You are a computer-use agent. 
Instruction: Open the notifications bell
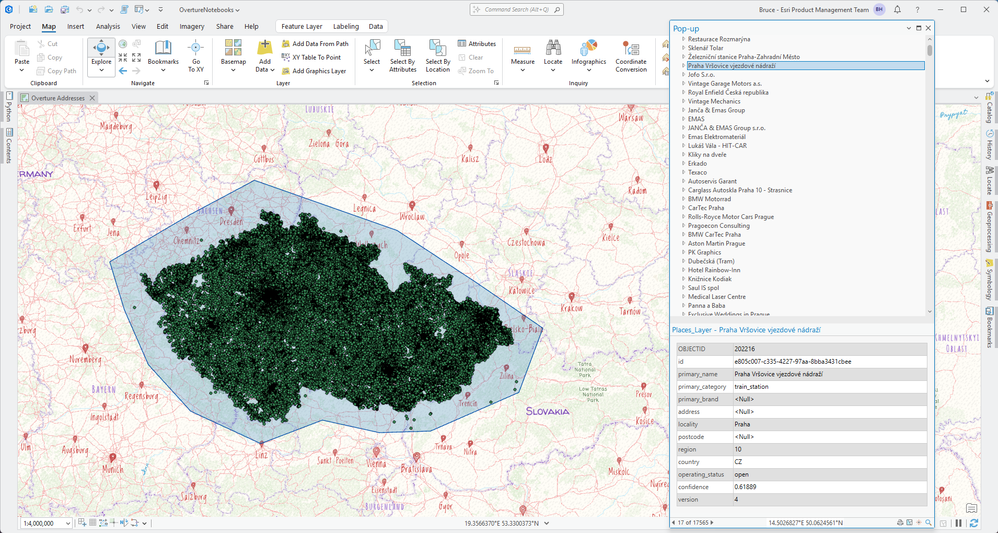898,9
